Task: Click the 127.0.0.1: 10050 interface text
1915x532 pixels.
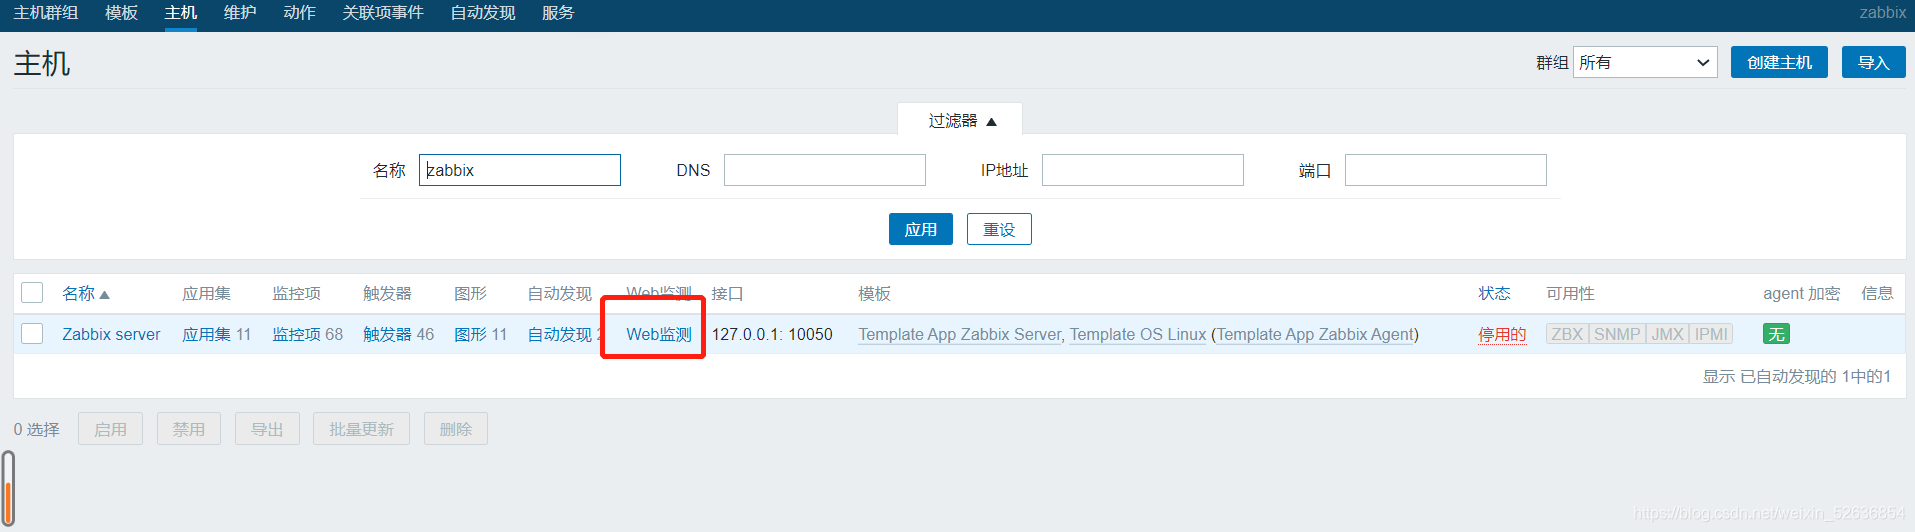Action: 772,334
